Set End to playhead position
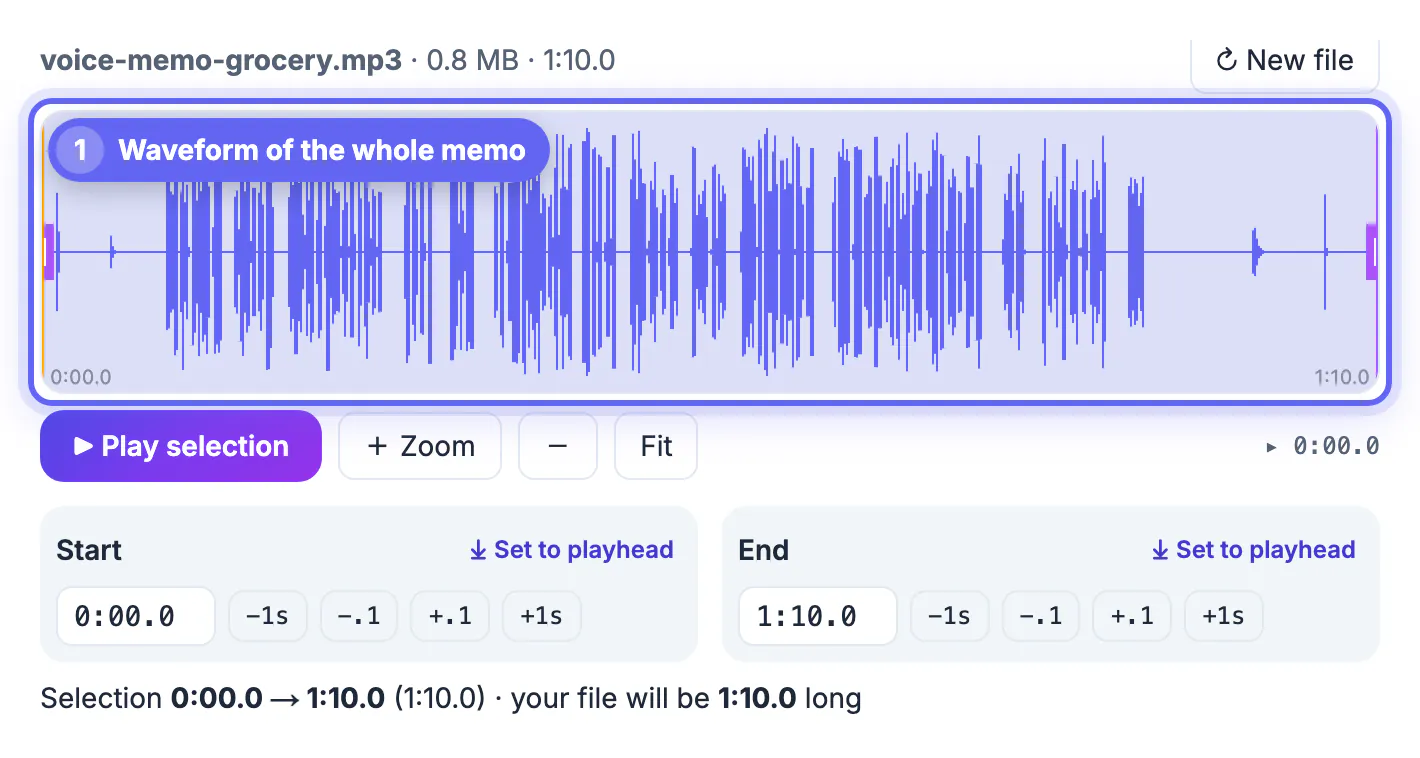This screenshot has height=758, width=1420. [x=1254, y=550]
